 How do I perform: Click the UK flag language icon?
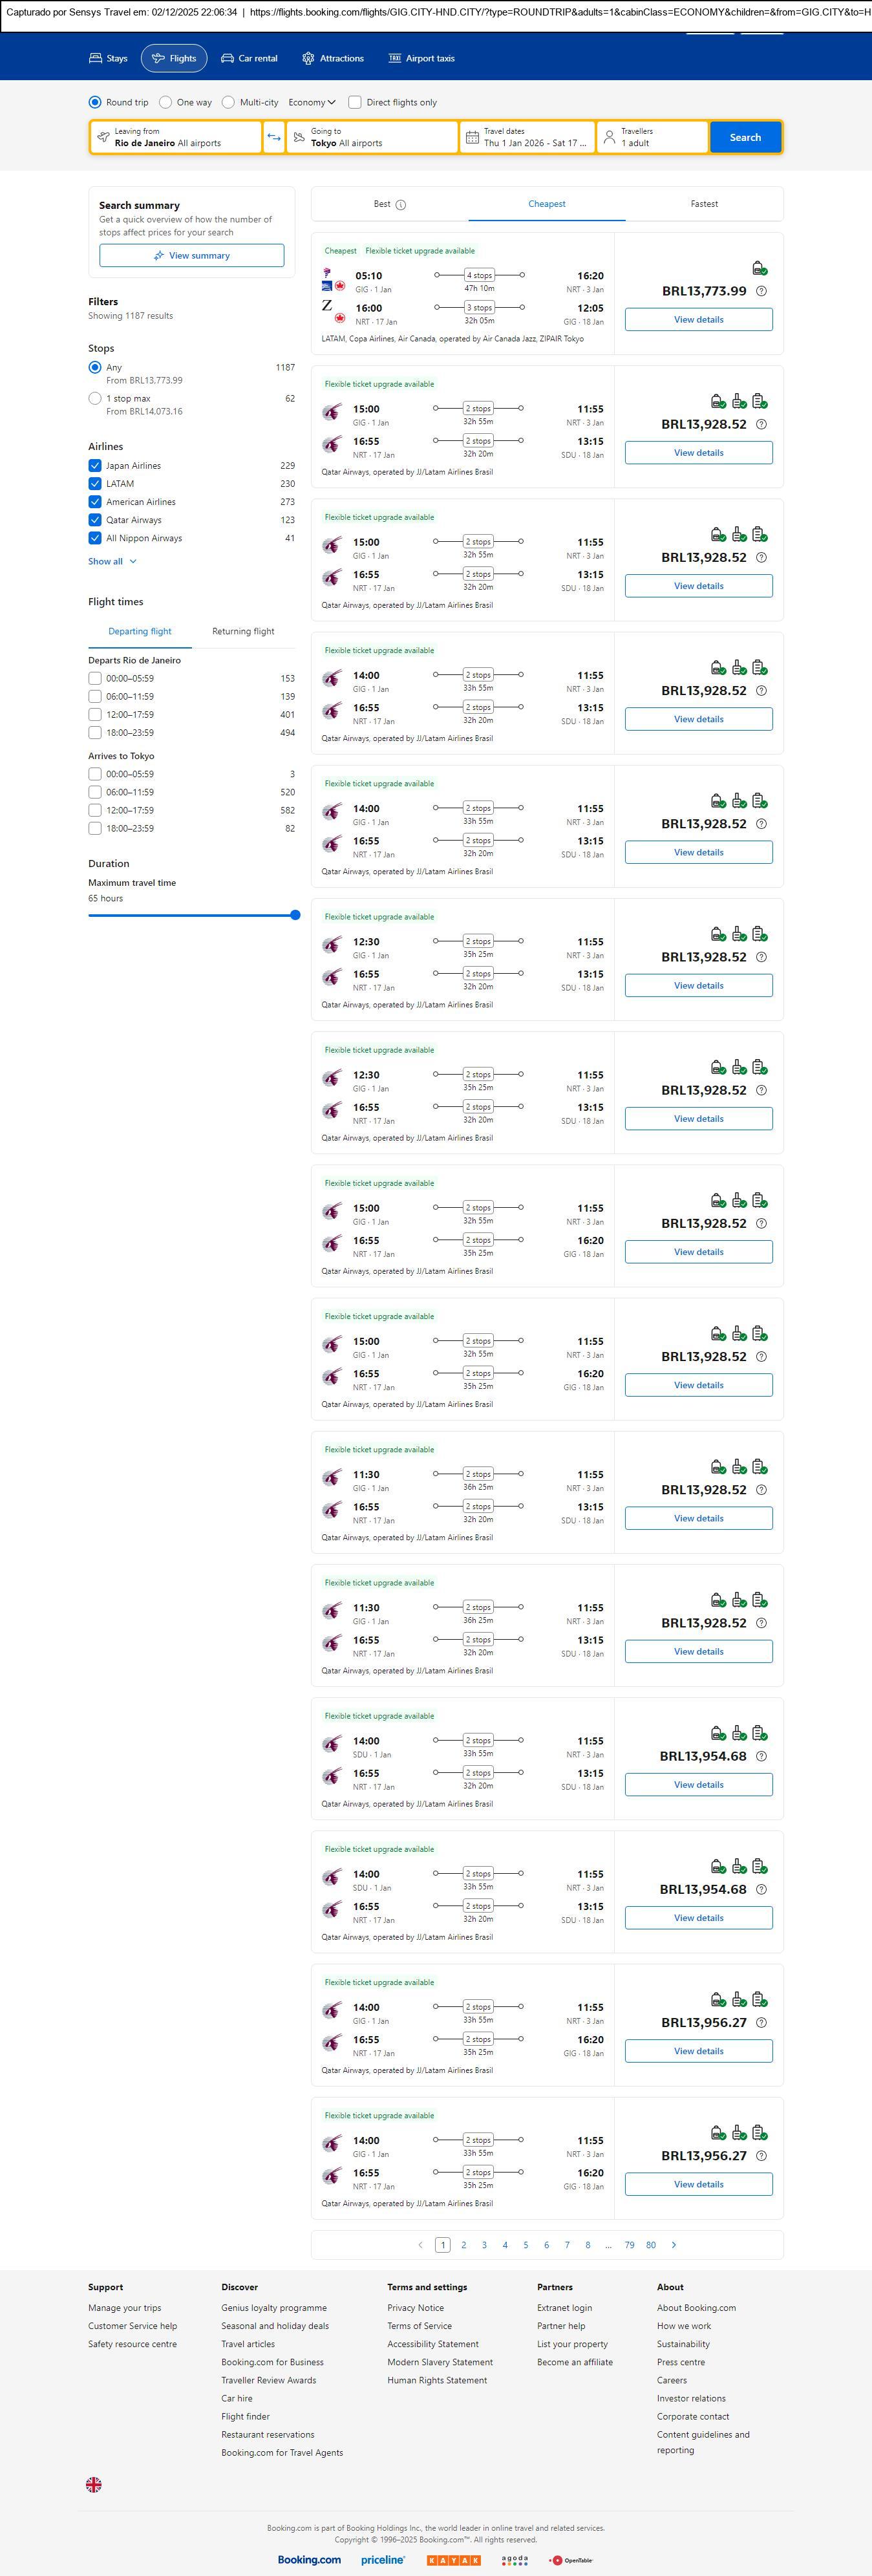(94, 2484)
